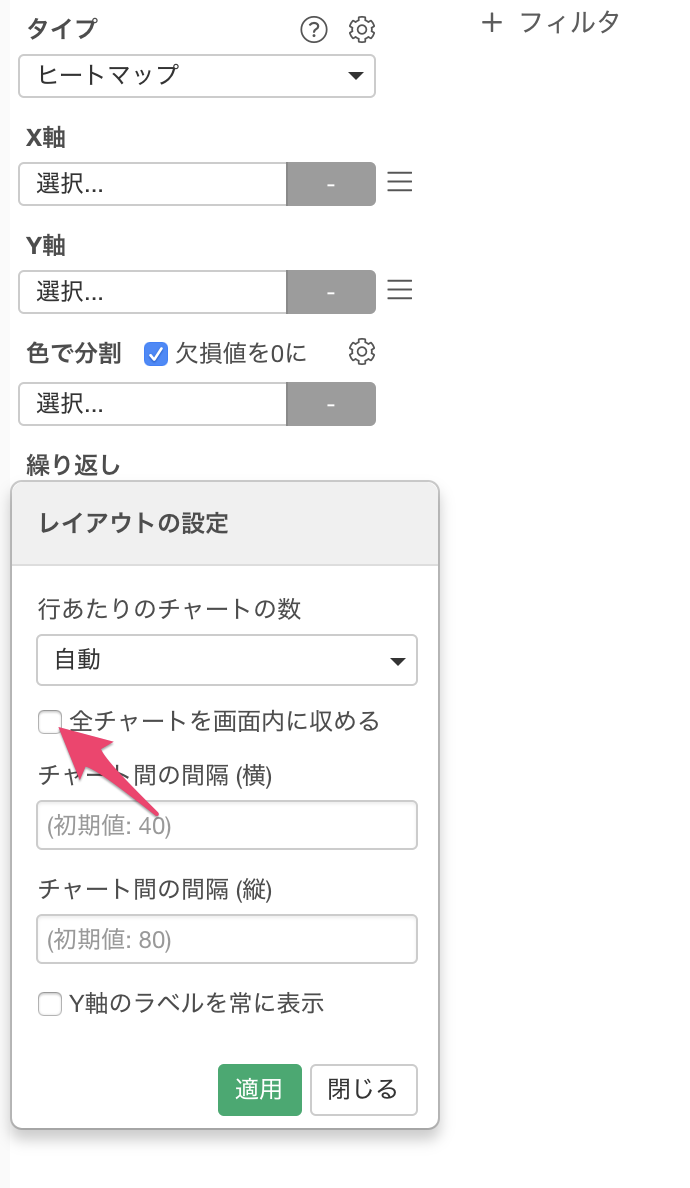Open chart type settings gear icon
690x1188 pixels.
(x=362, y=30)
